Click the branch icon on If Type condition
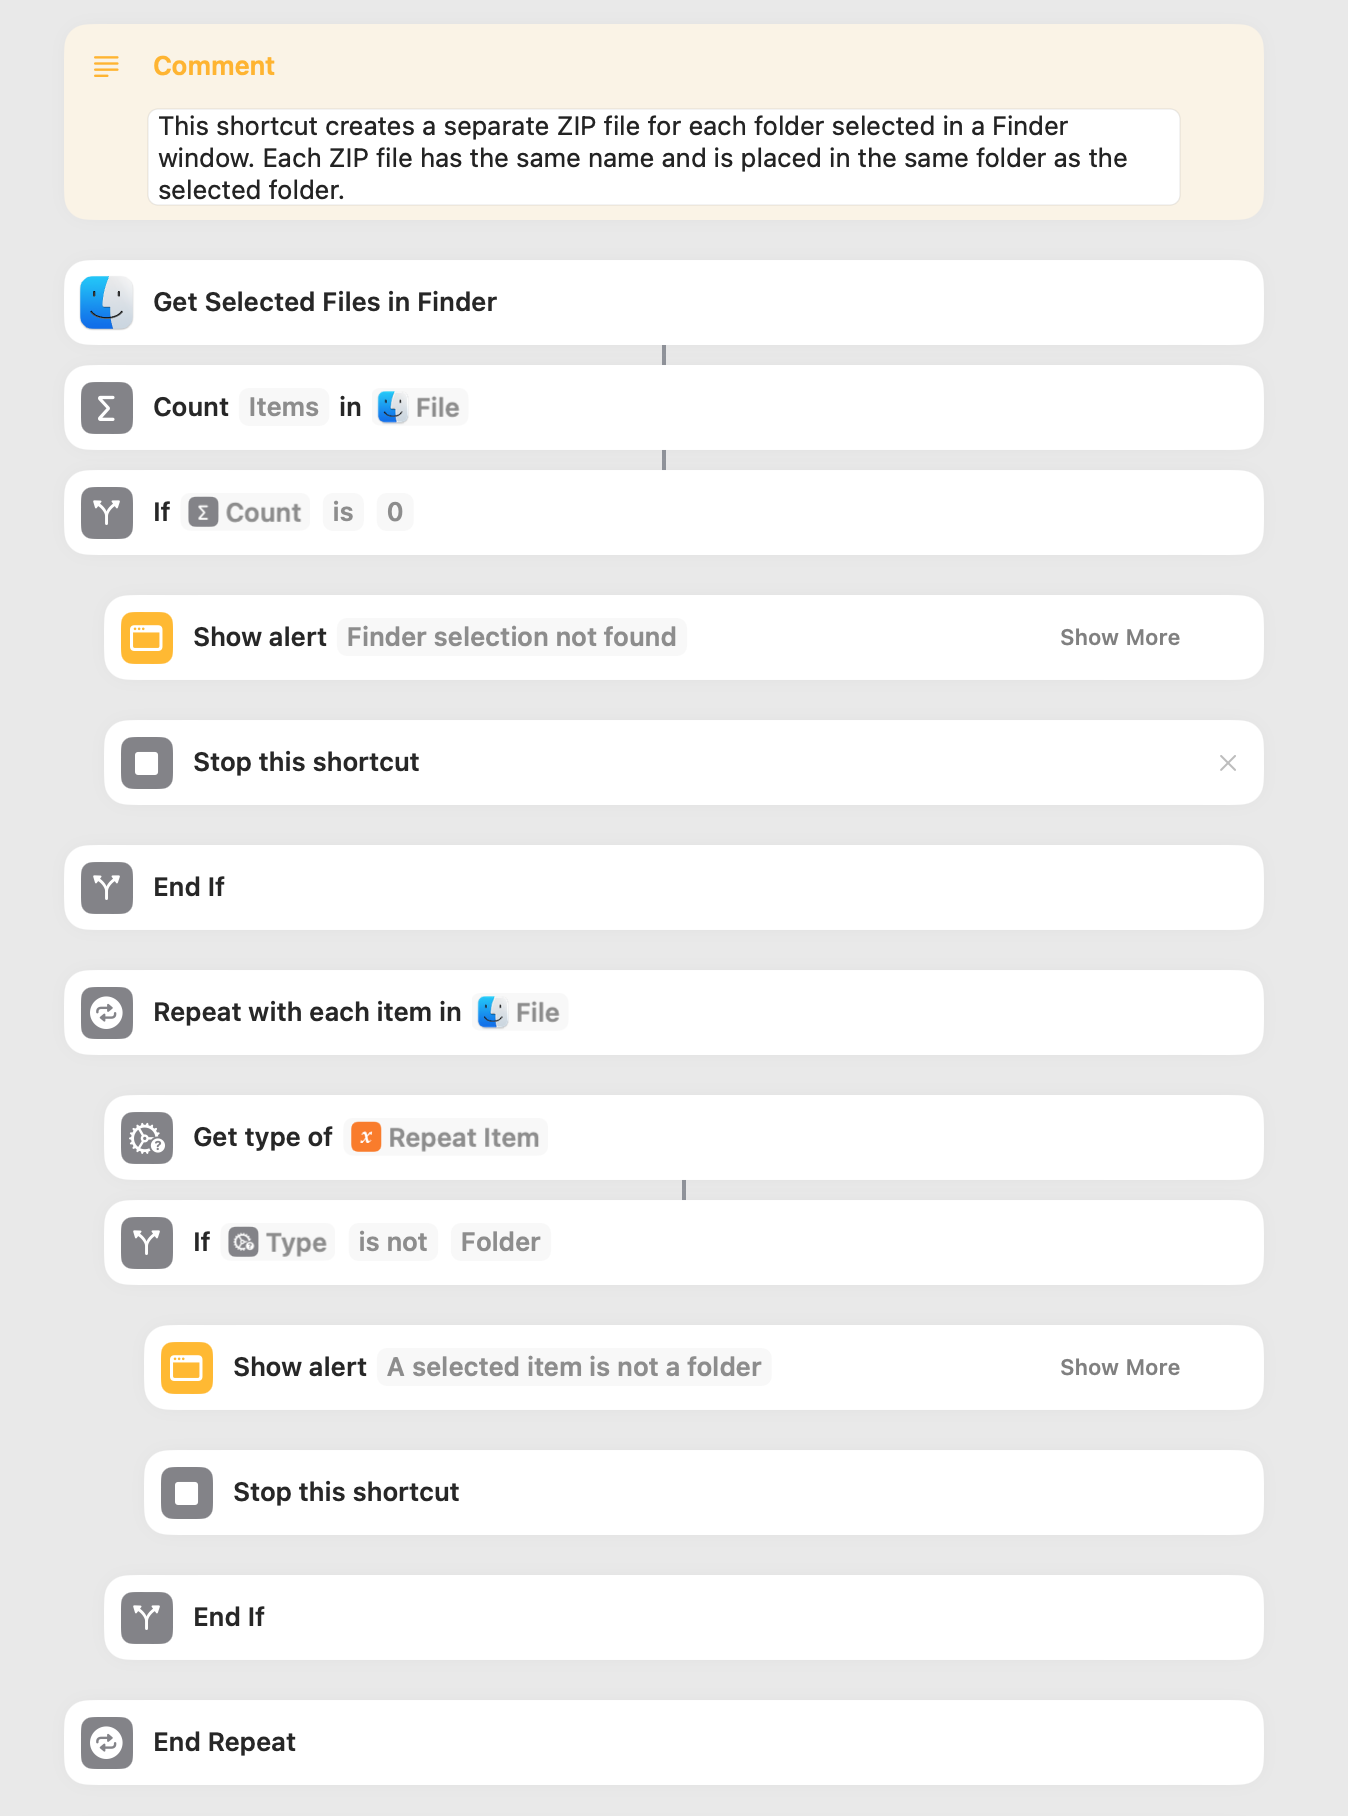This screenshot has height=1816, width=1348. [147, 1243]
